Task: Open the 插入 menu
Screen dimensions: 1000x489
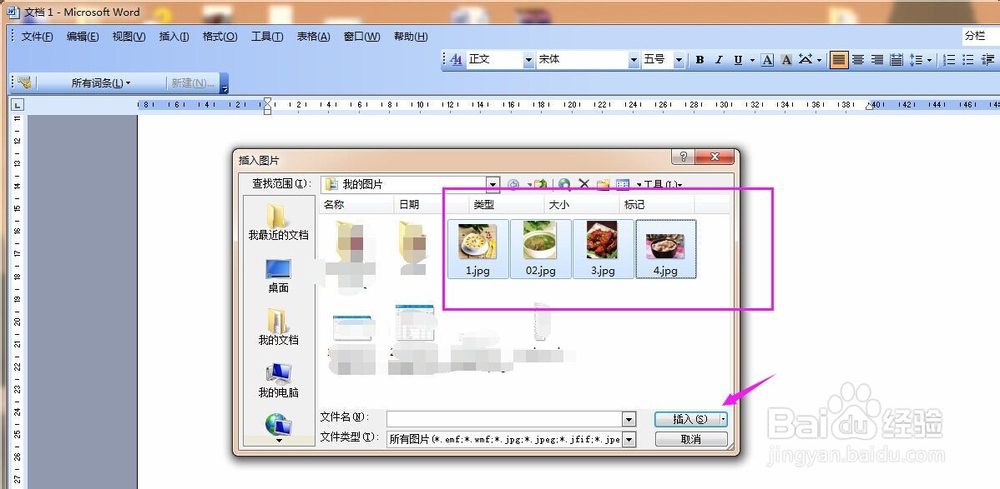Action: tap(173, 36)
